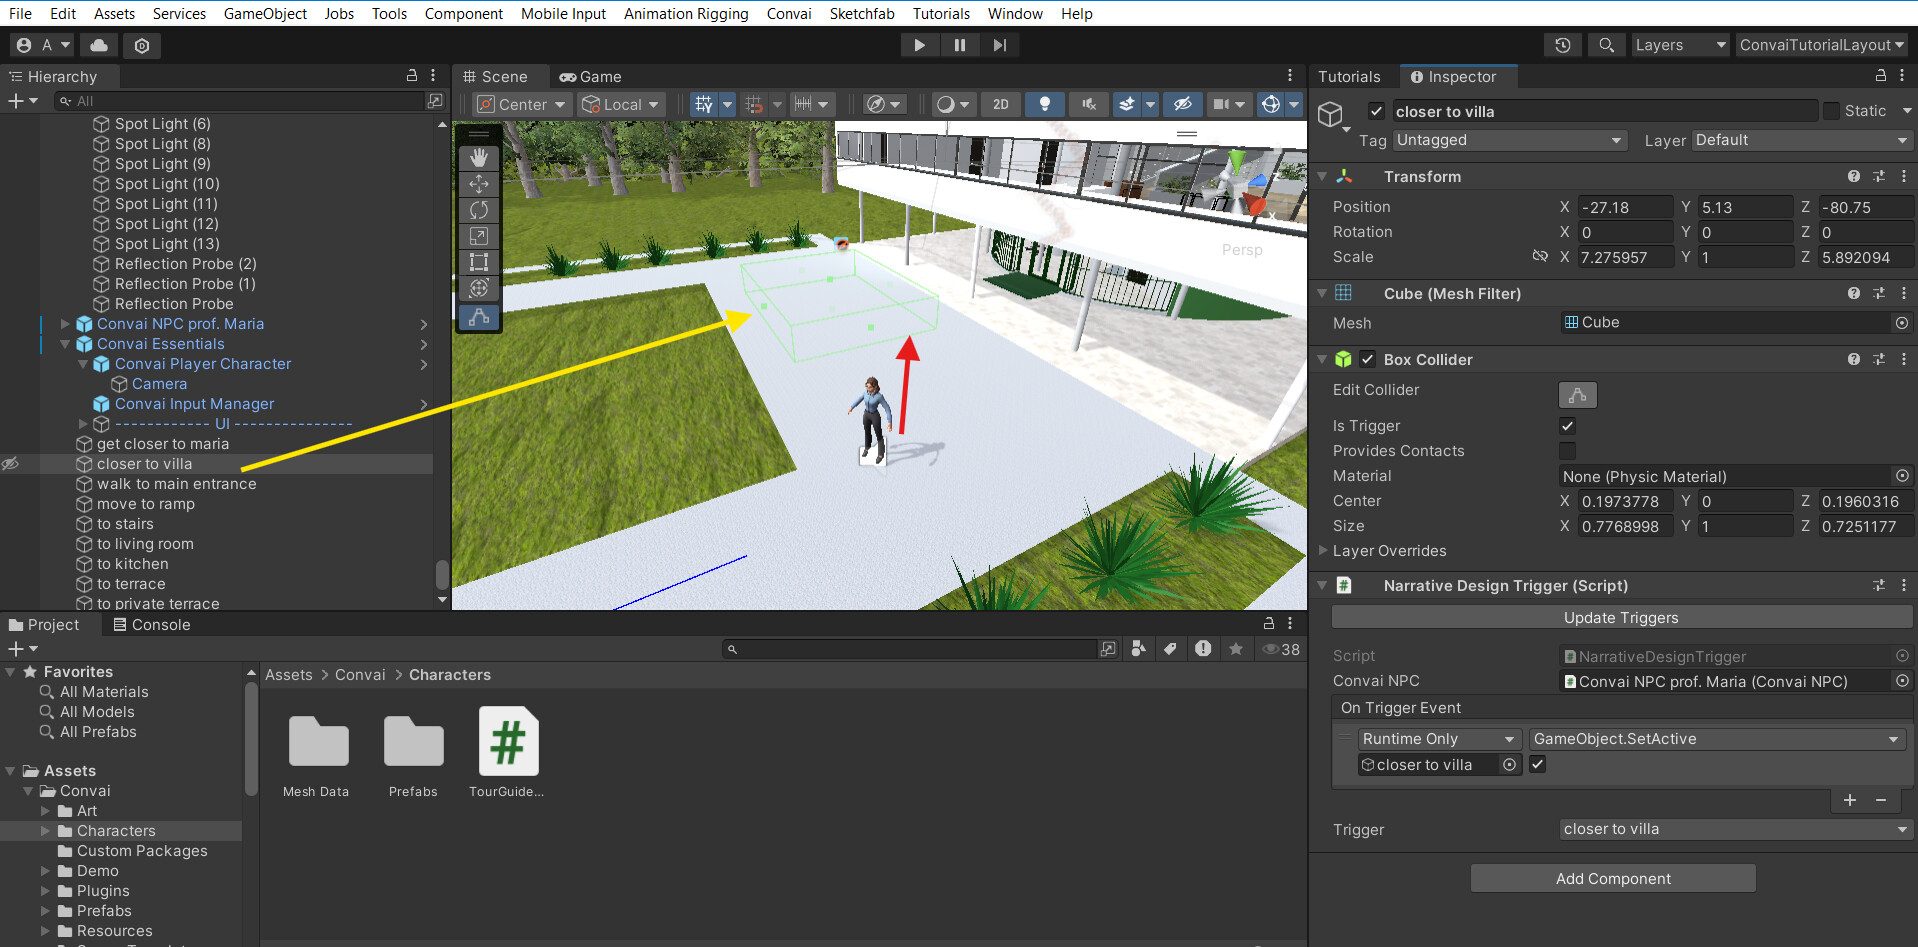Open the cloud services icon
This screenshot has height=947, width=1918.
(x=99, y=45)
